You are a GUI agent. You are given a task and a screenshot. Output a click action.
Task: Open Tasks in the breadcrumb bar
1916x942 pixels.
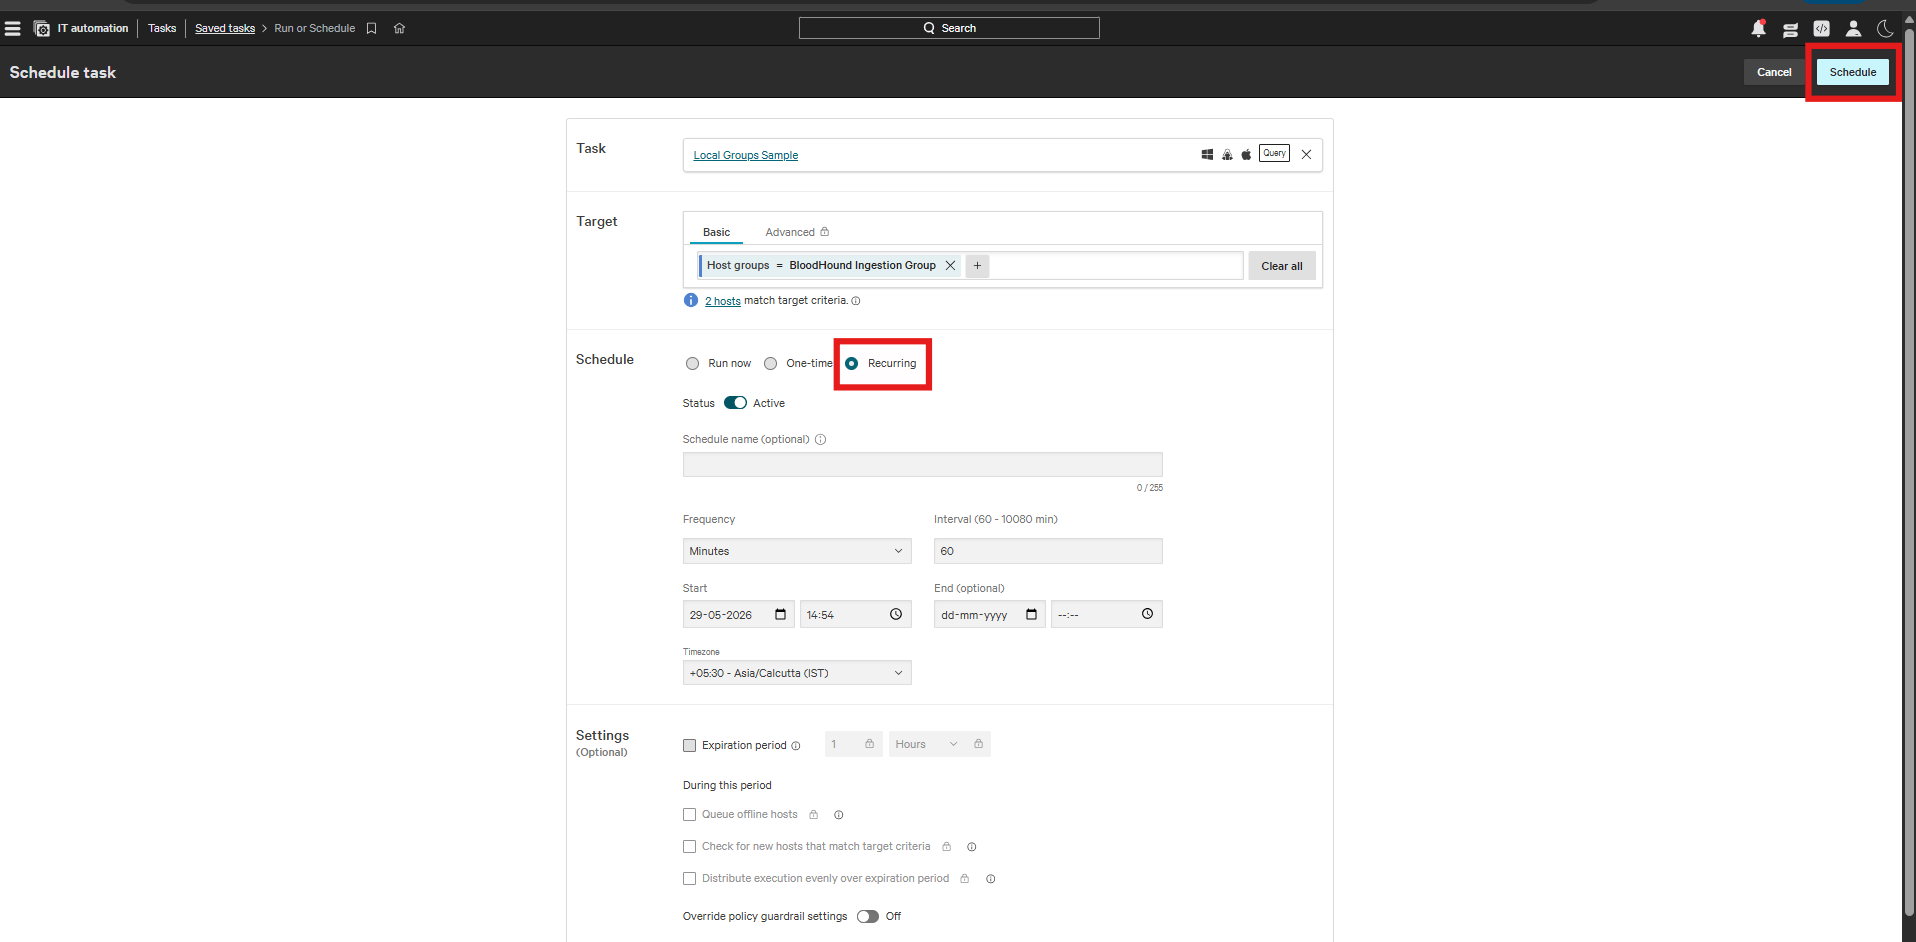(x=162, y=28)
